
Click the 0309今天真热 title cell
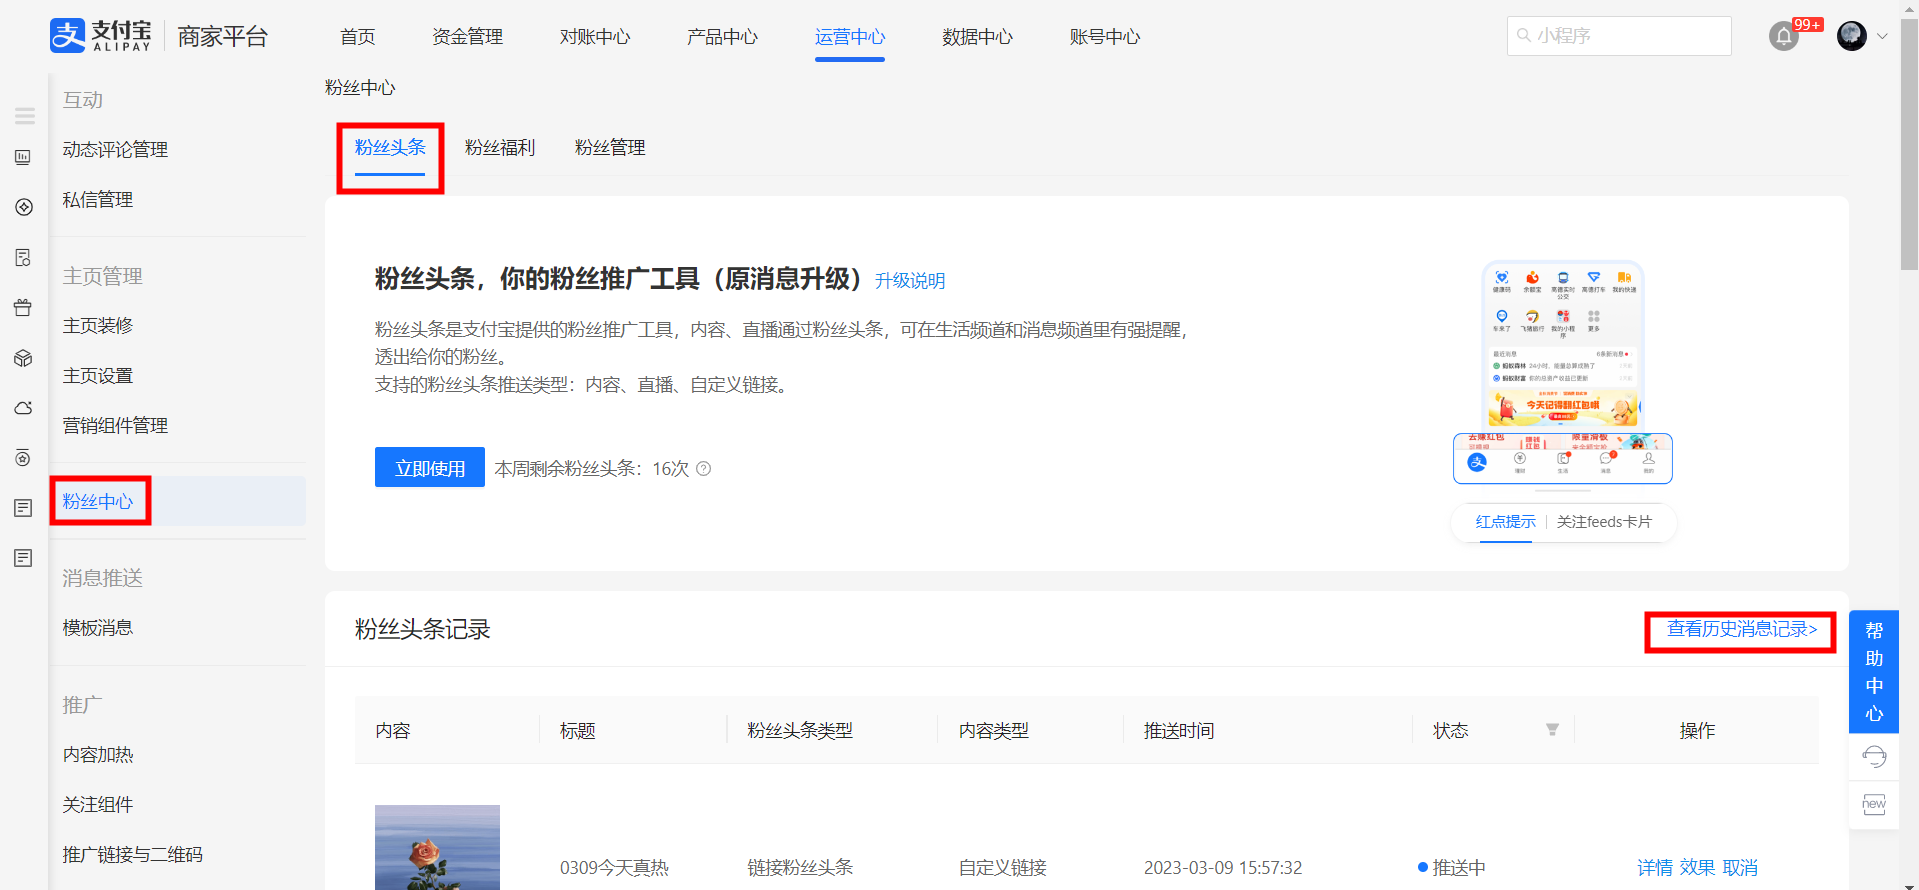[x=614, y=868]
